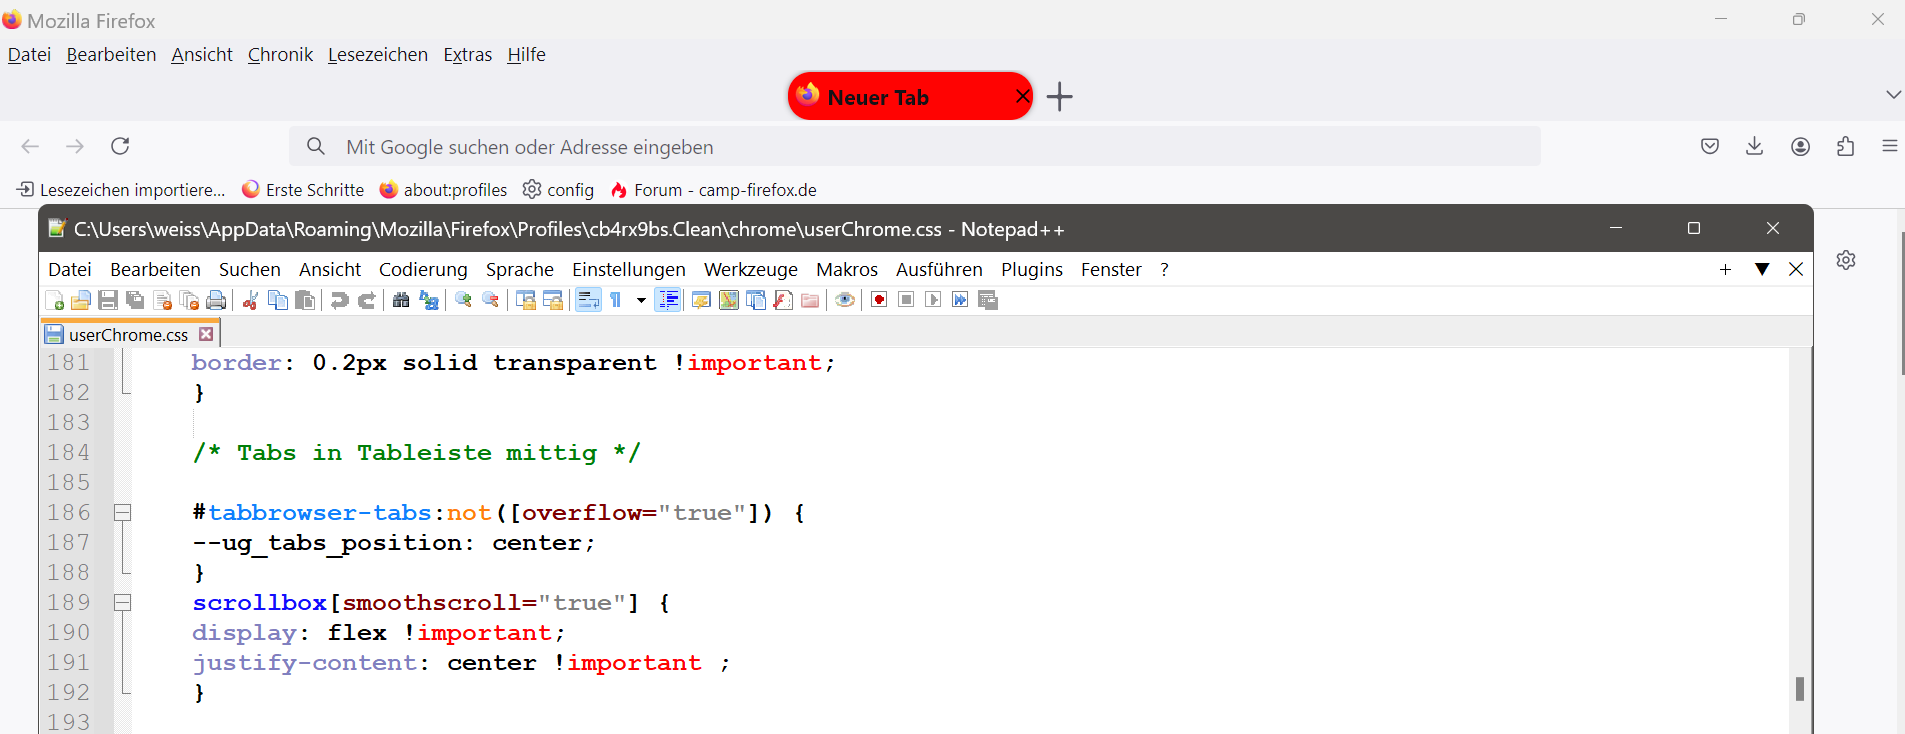Click the synchronize horizontal scrolling icon
Screen dimensions: 1905x734
tap(552, 300)
